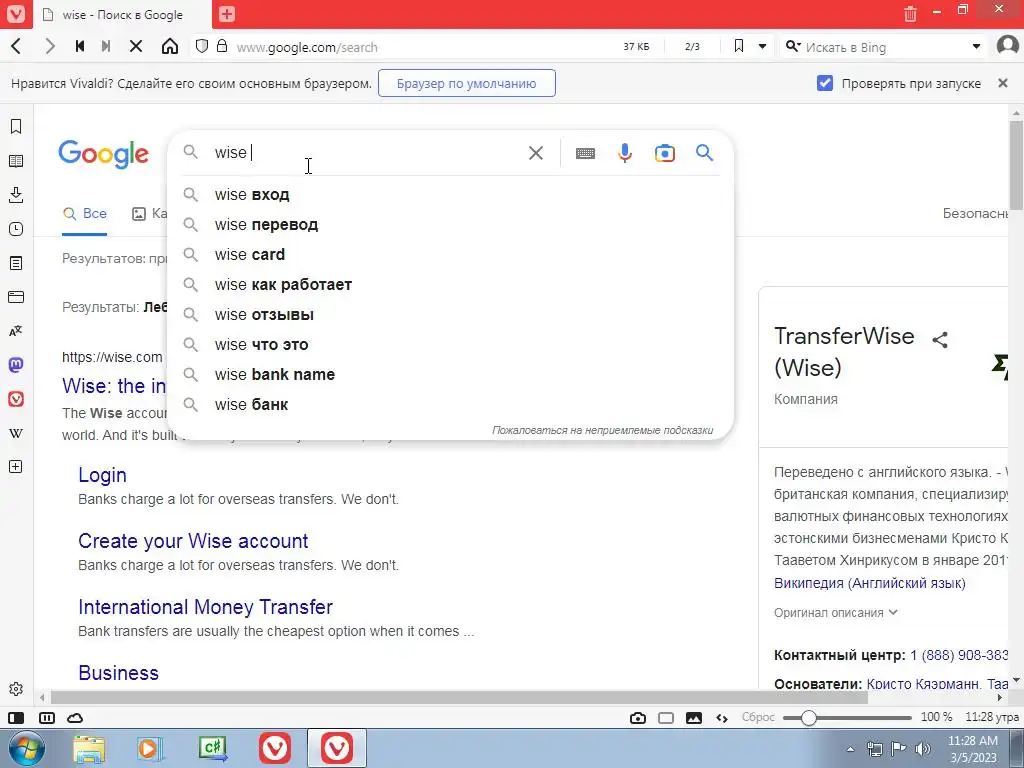Open the address bar dropdown arrow
This screenshot has width=1024, height=768.
click(762, 46)
